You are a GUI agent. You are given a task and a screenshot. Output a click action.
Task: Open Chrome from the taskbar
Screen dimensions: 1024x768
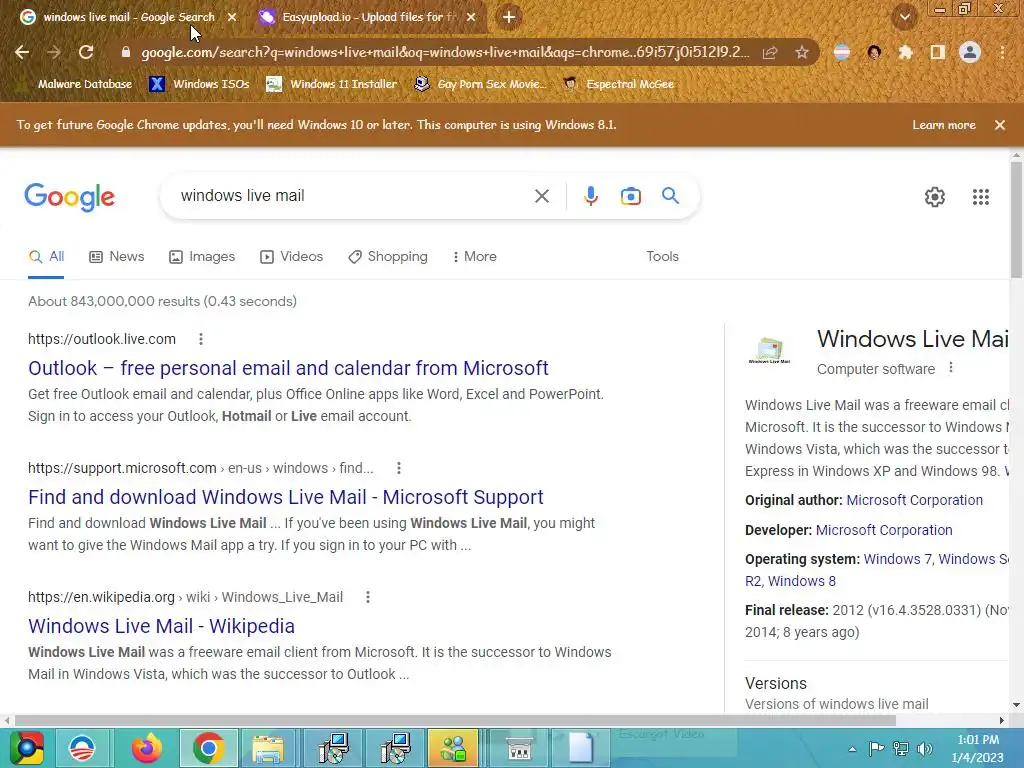(208, 748)
